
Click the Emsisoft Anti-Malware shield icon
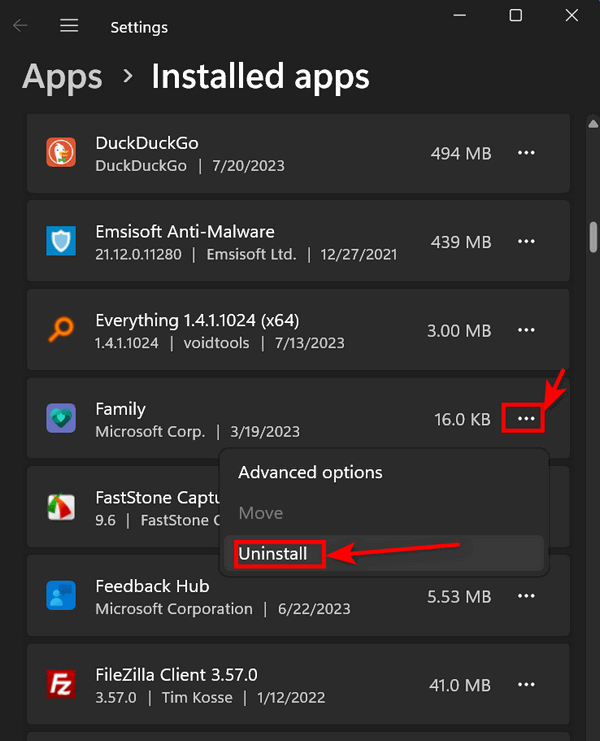coord(61,241)
